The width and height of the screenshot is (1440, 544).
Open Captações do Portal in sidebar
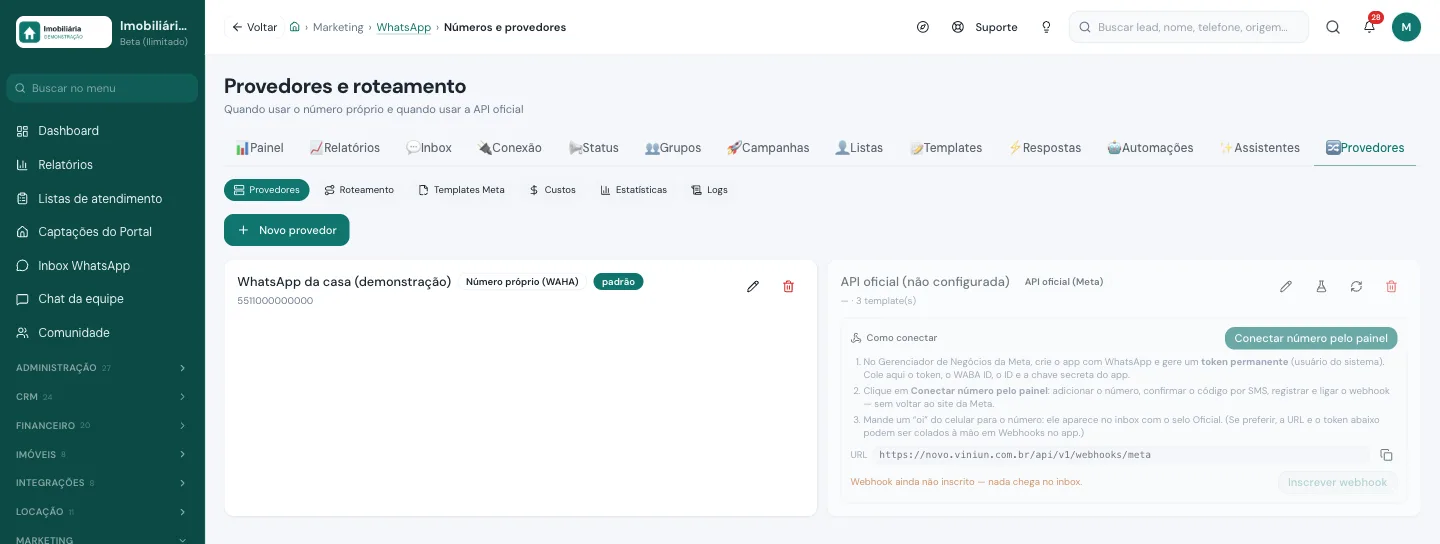[x=102, y=232]
